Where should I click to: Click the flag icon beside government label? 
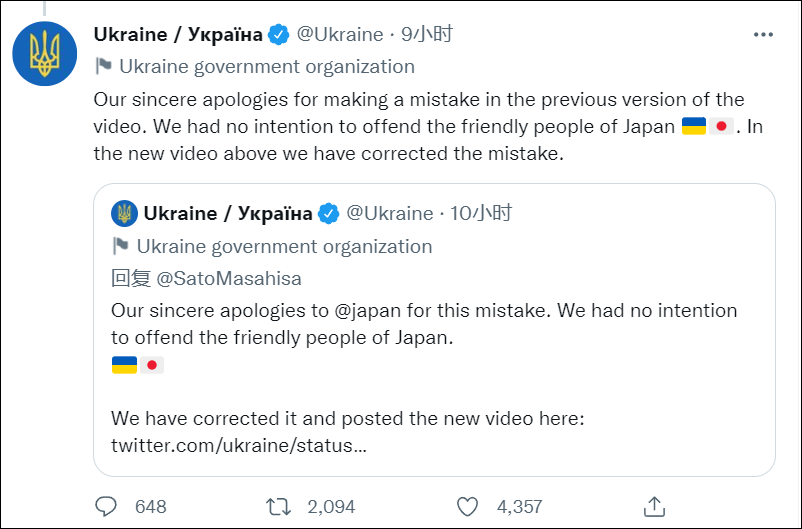(x=102, y=67)
